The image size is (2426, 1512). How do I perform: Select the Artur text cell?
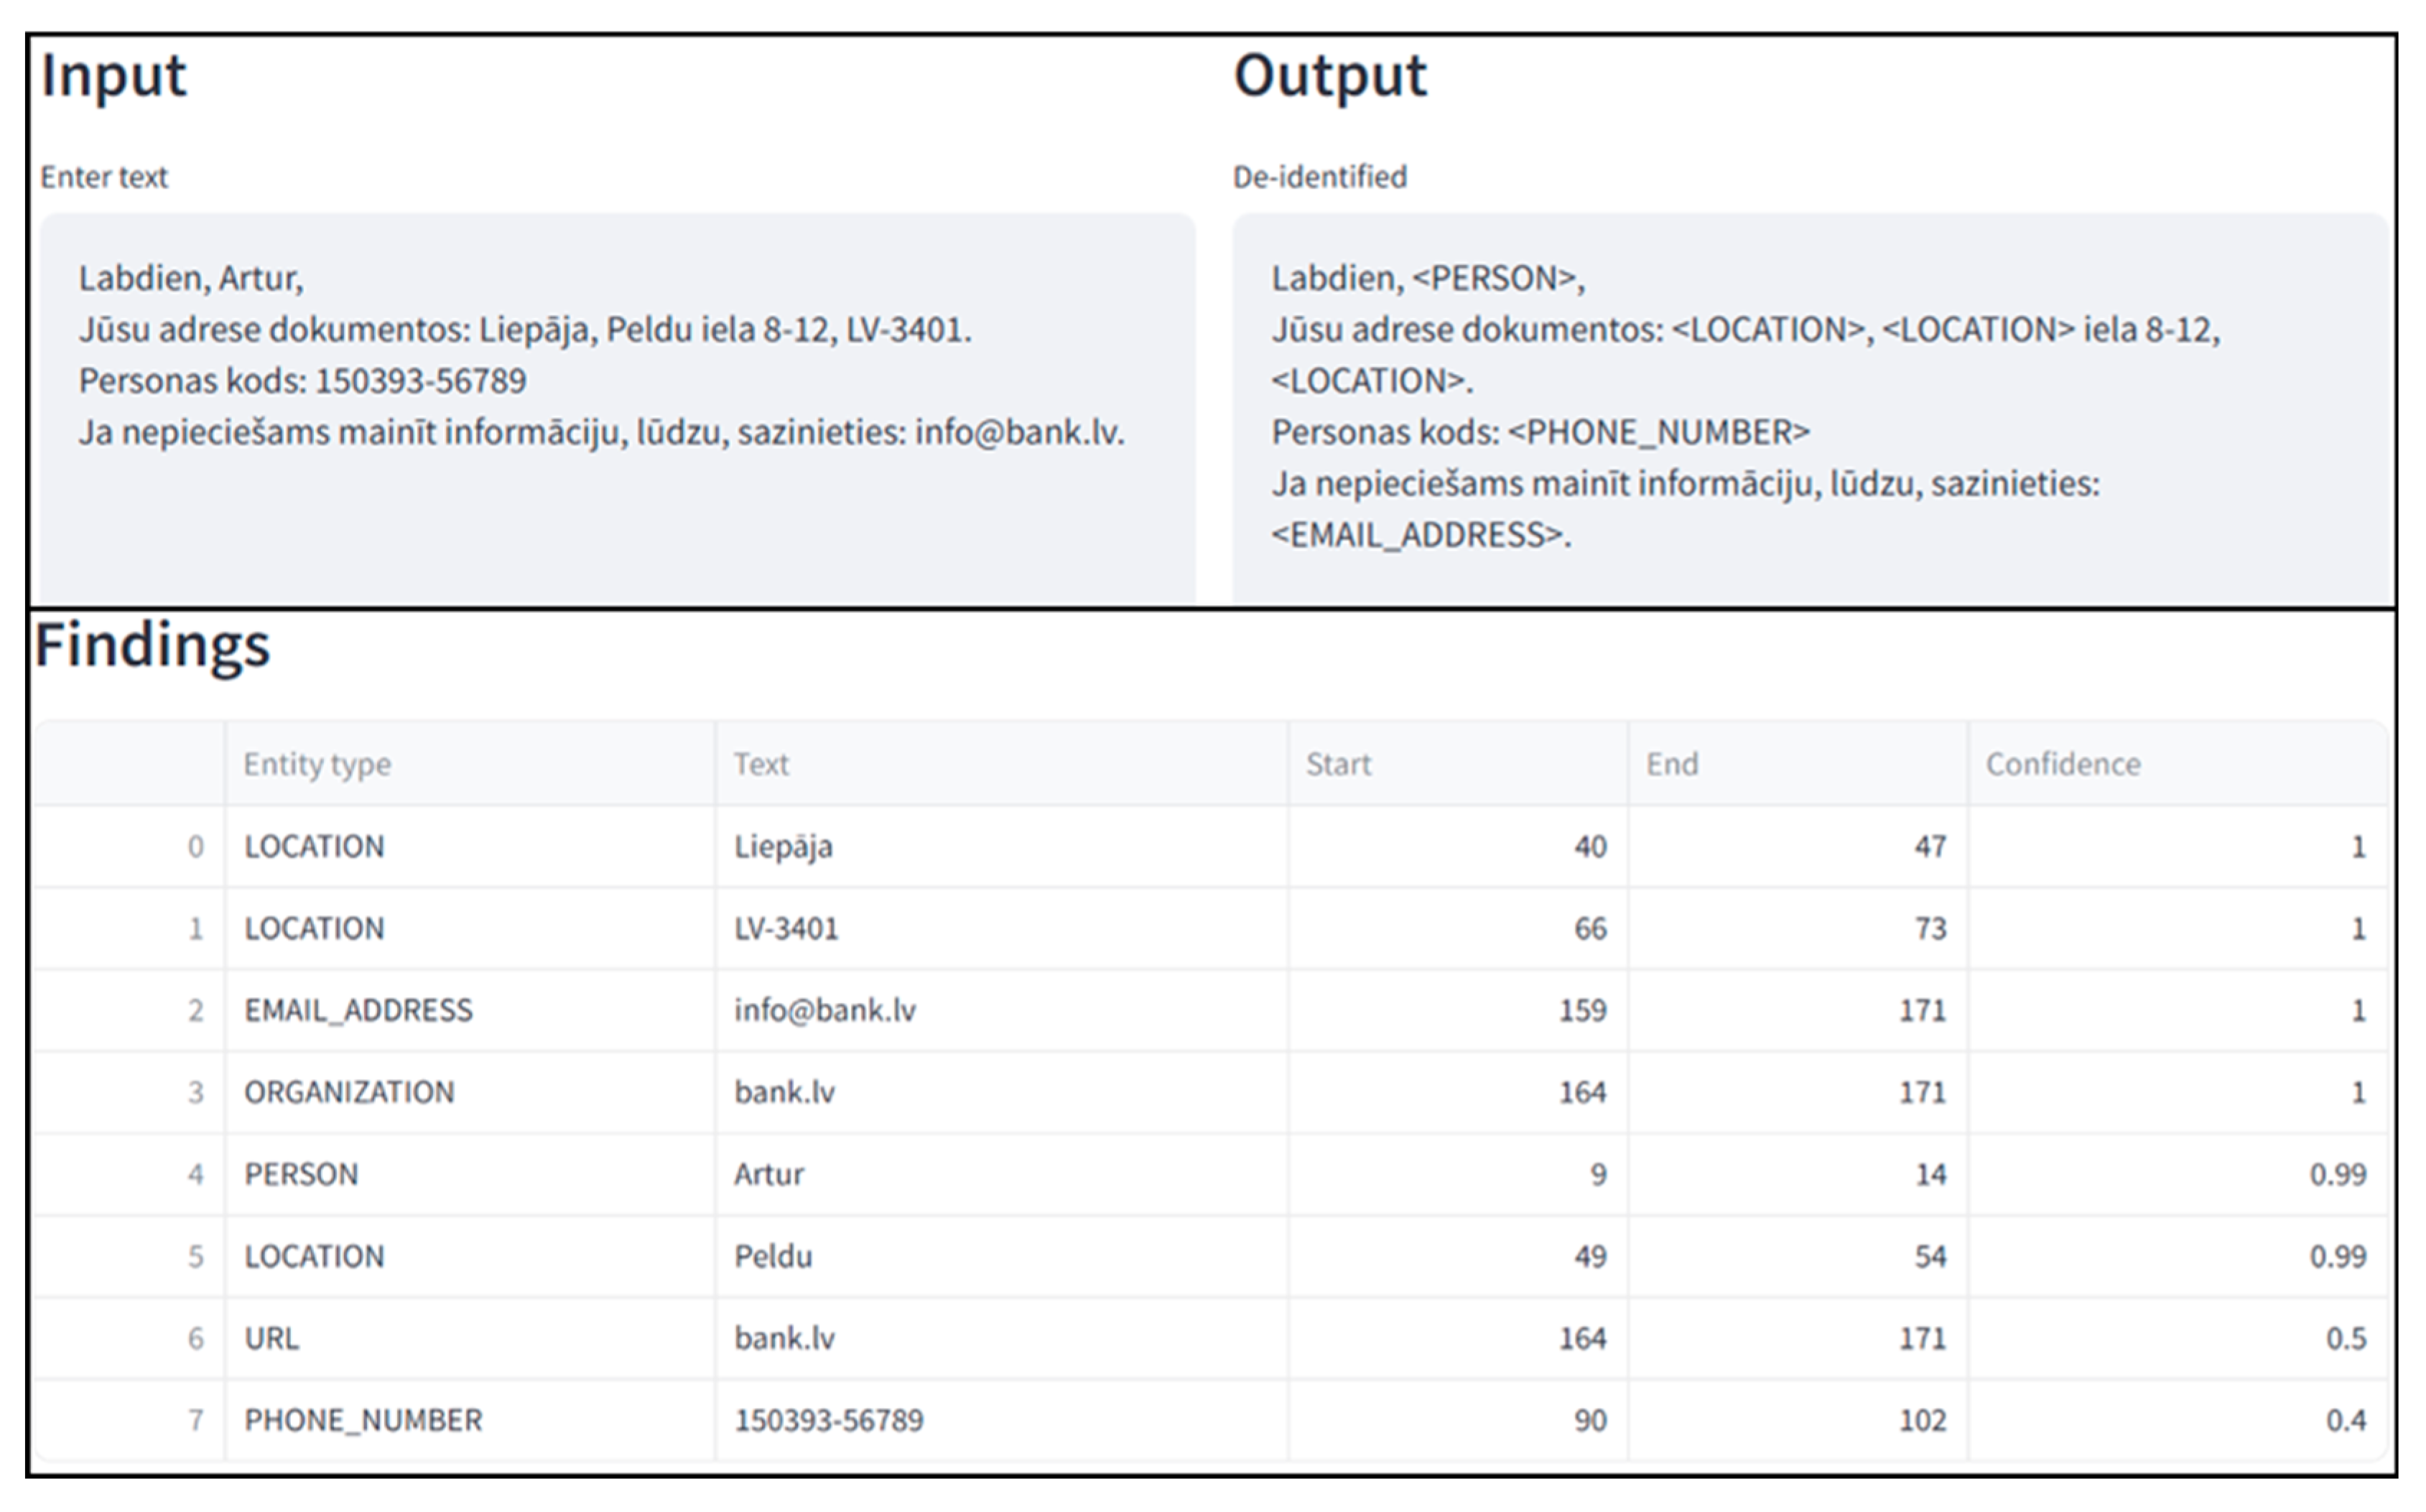point(1001,1175)
